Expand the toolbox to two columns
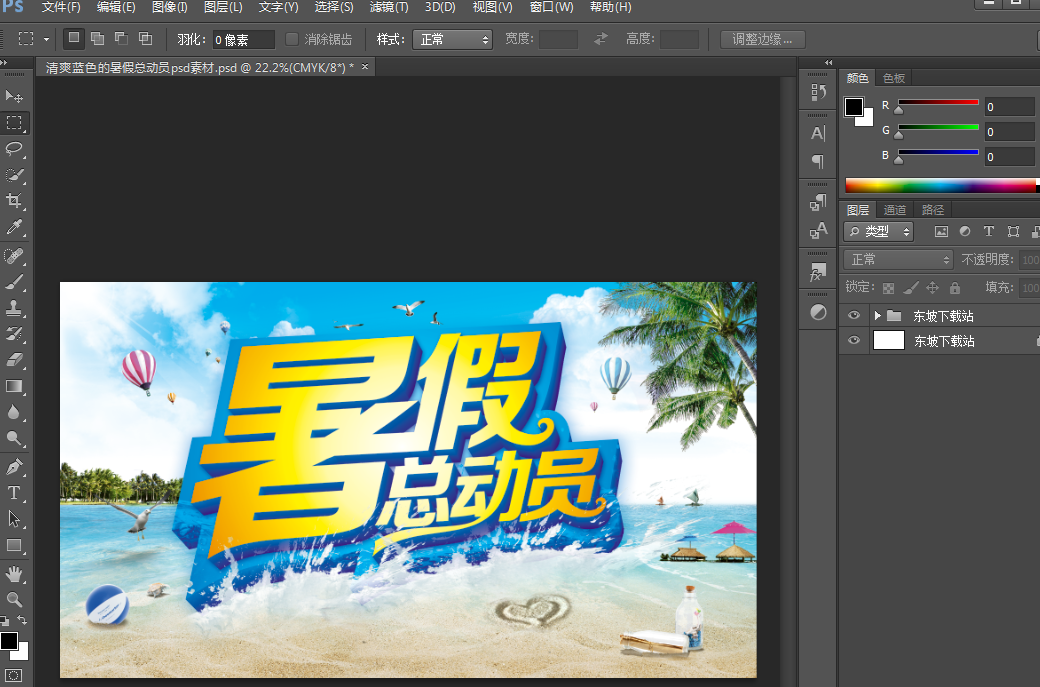The width and height of the screenshot is (1040, 687). tap(4, 62)
